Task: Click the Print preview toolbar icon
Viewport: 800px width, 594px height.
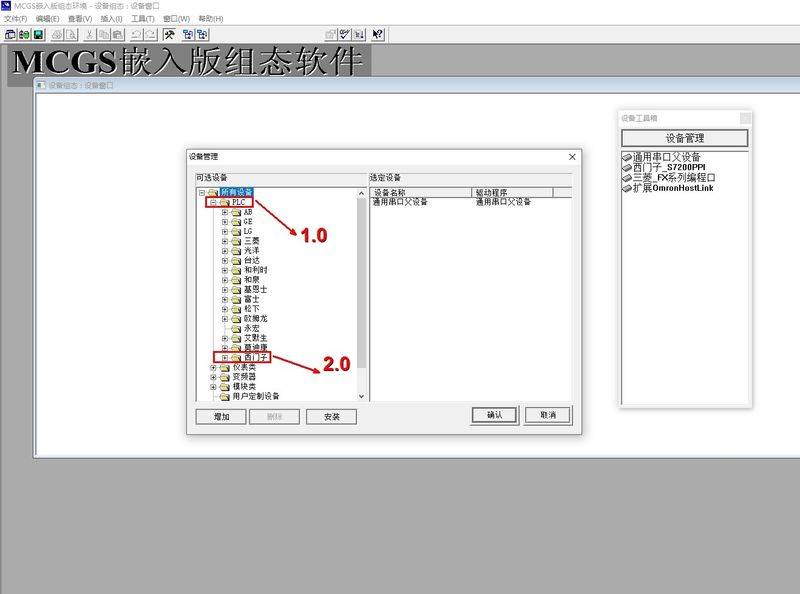Action: [71, 34]
